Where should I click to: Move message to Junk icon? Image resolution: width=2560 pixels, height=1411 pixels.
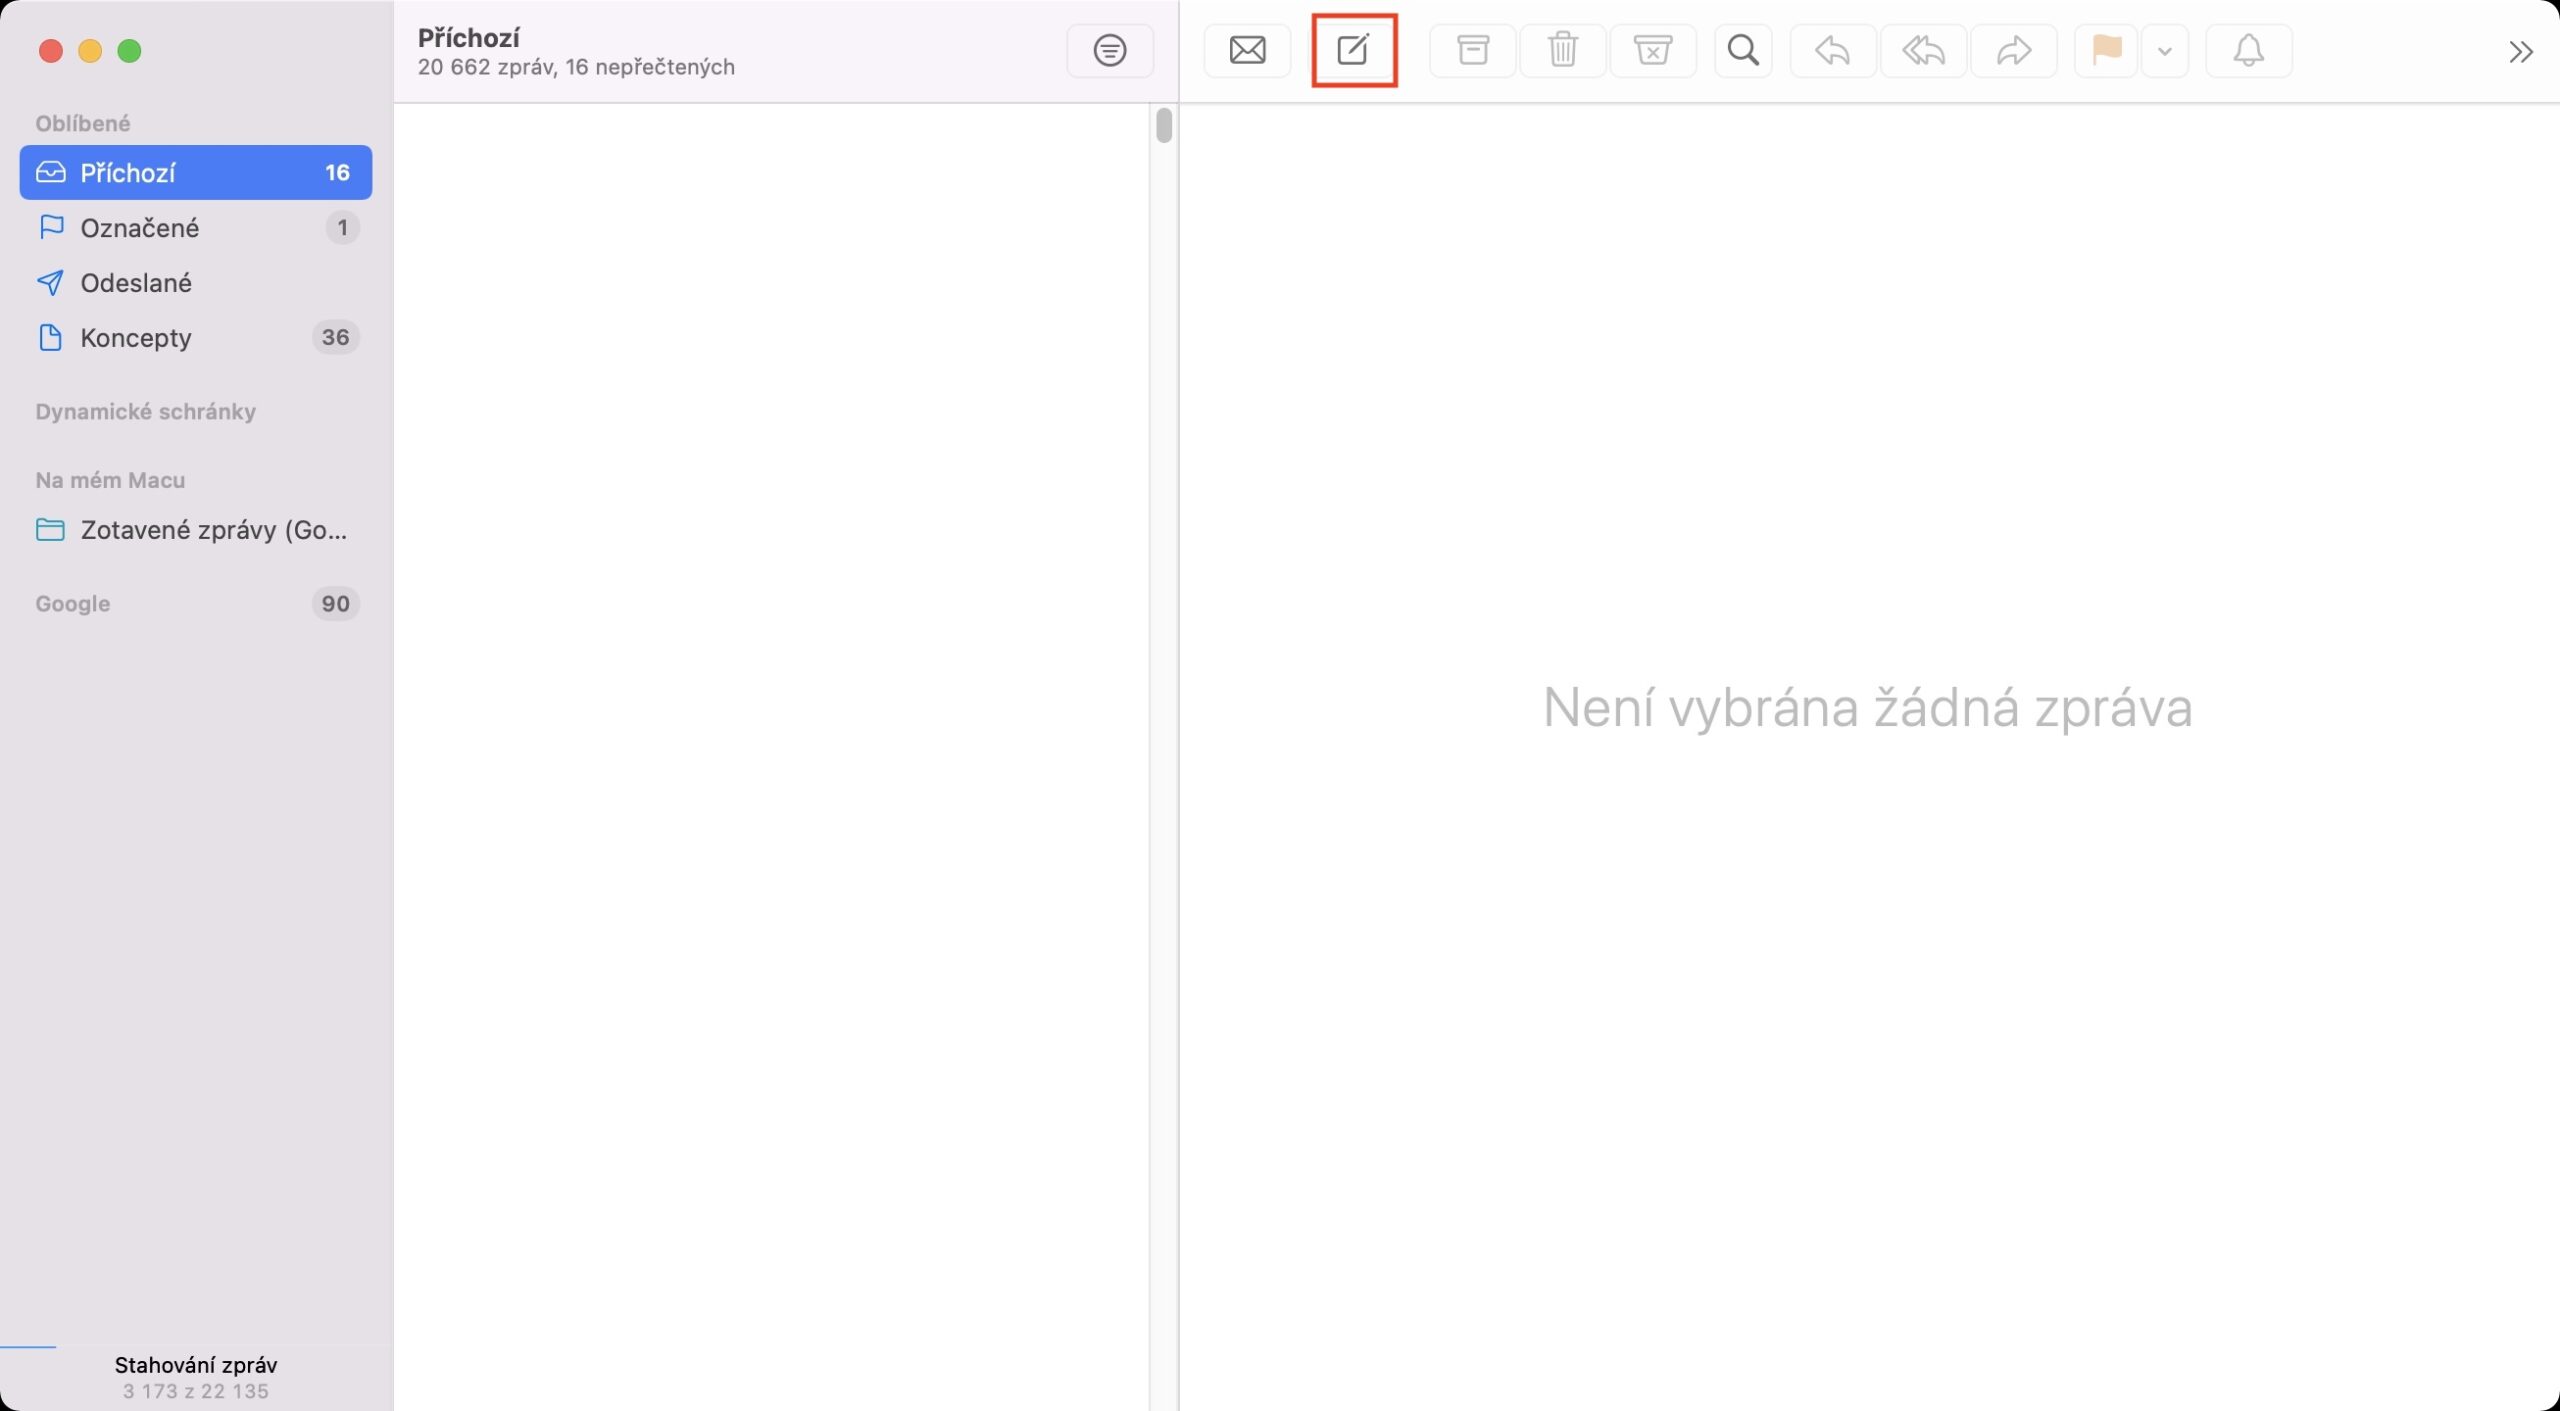pyautogui.click(x=1652, y=50)
